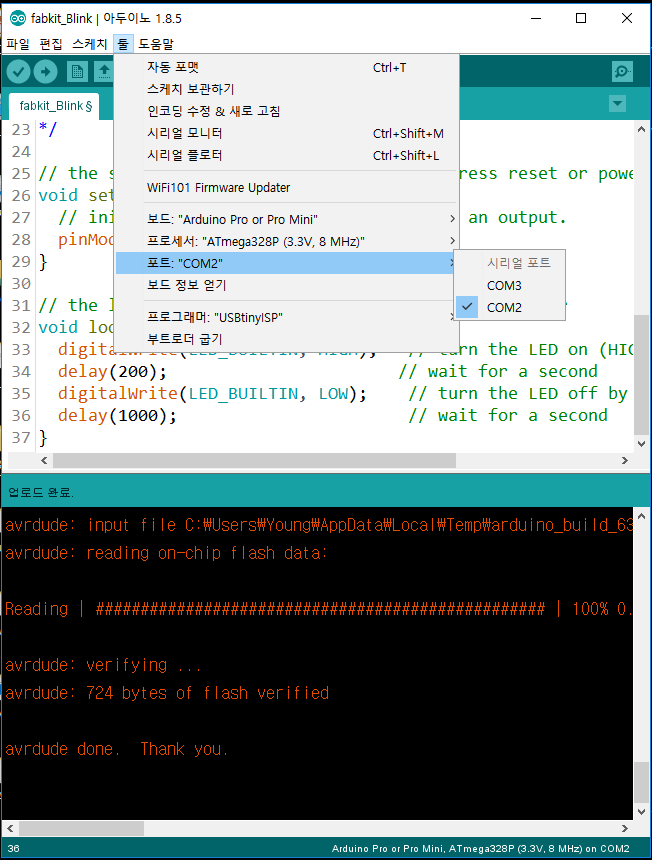Click editor vertical scrollbar up arrow

[642, 130]
